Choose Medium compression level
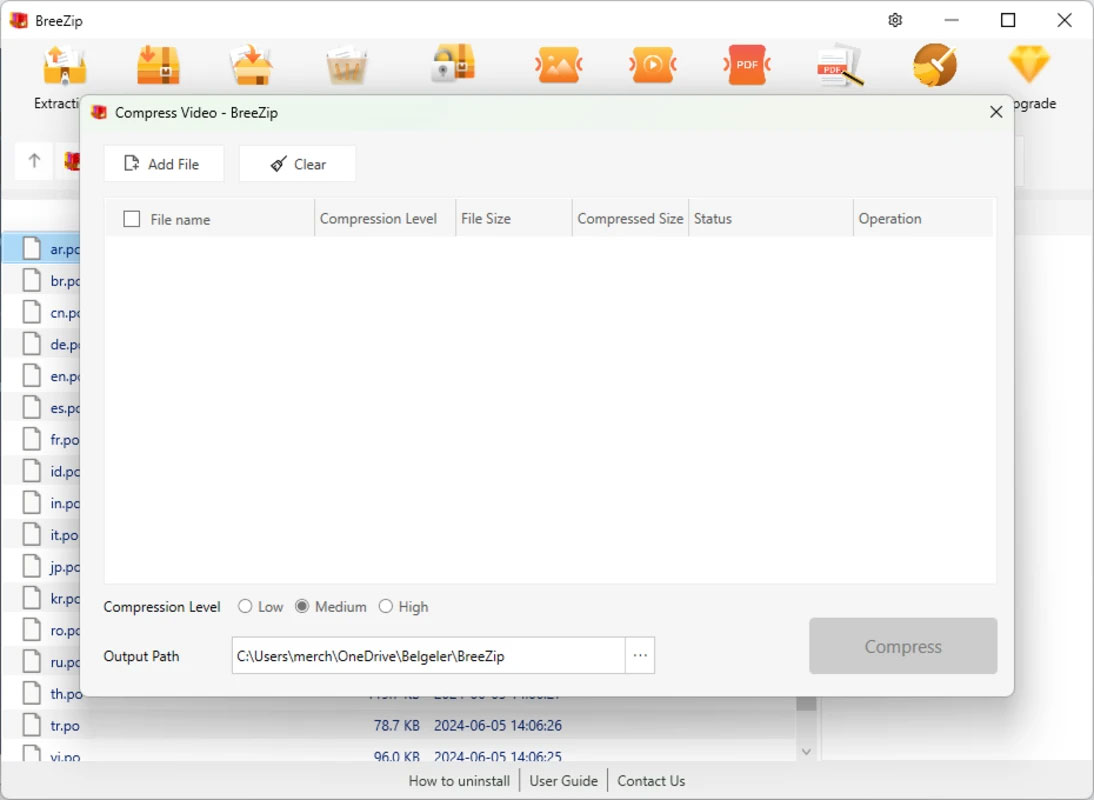The height and width of the screenshot is (800, 1094). (302, 607)
